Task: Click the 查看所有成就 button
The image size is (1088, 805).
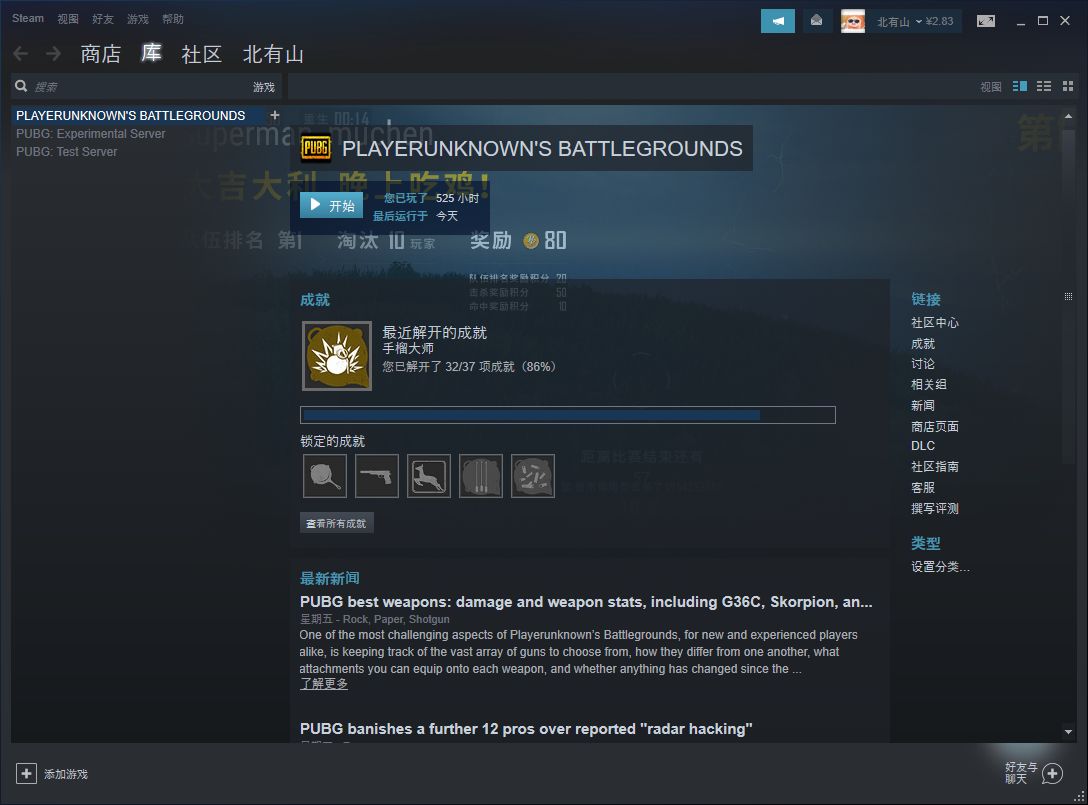Action: [x=337, y=523]
